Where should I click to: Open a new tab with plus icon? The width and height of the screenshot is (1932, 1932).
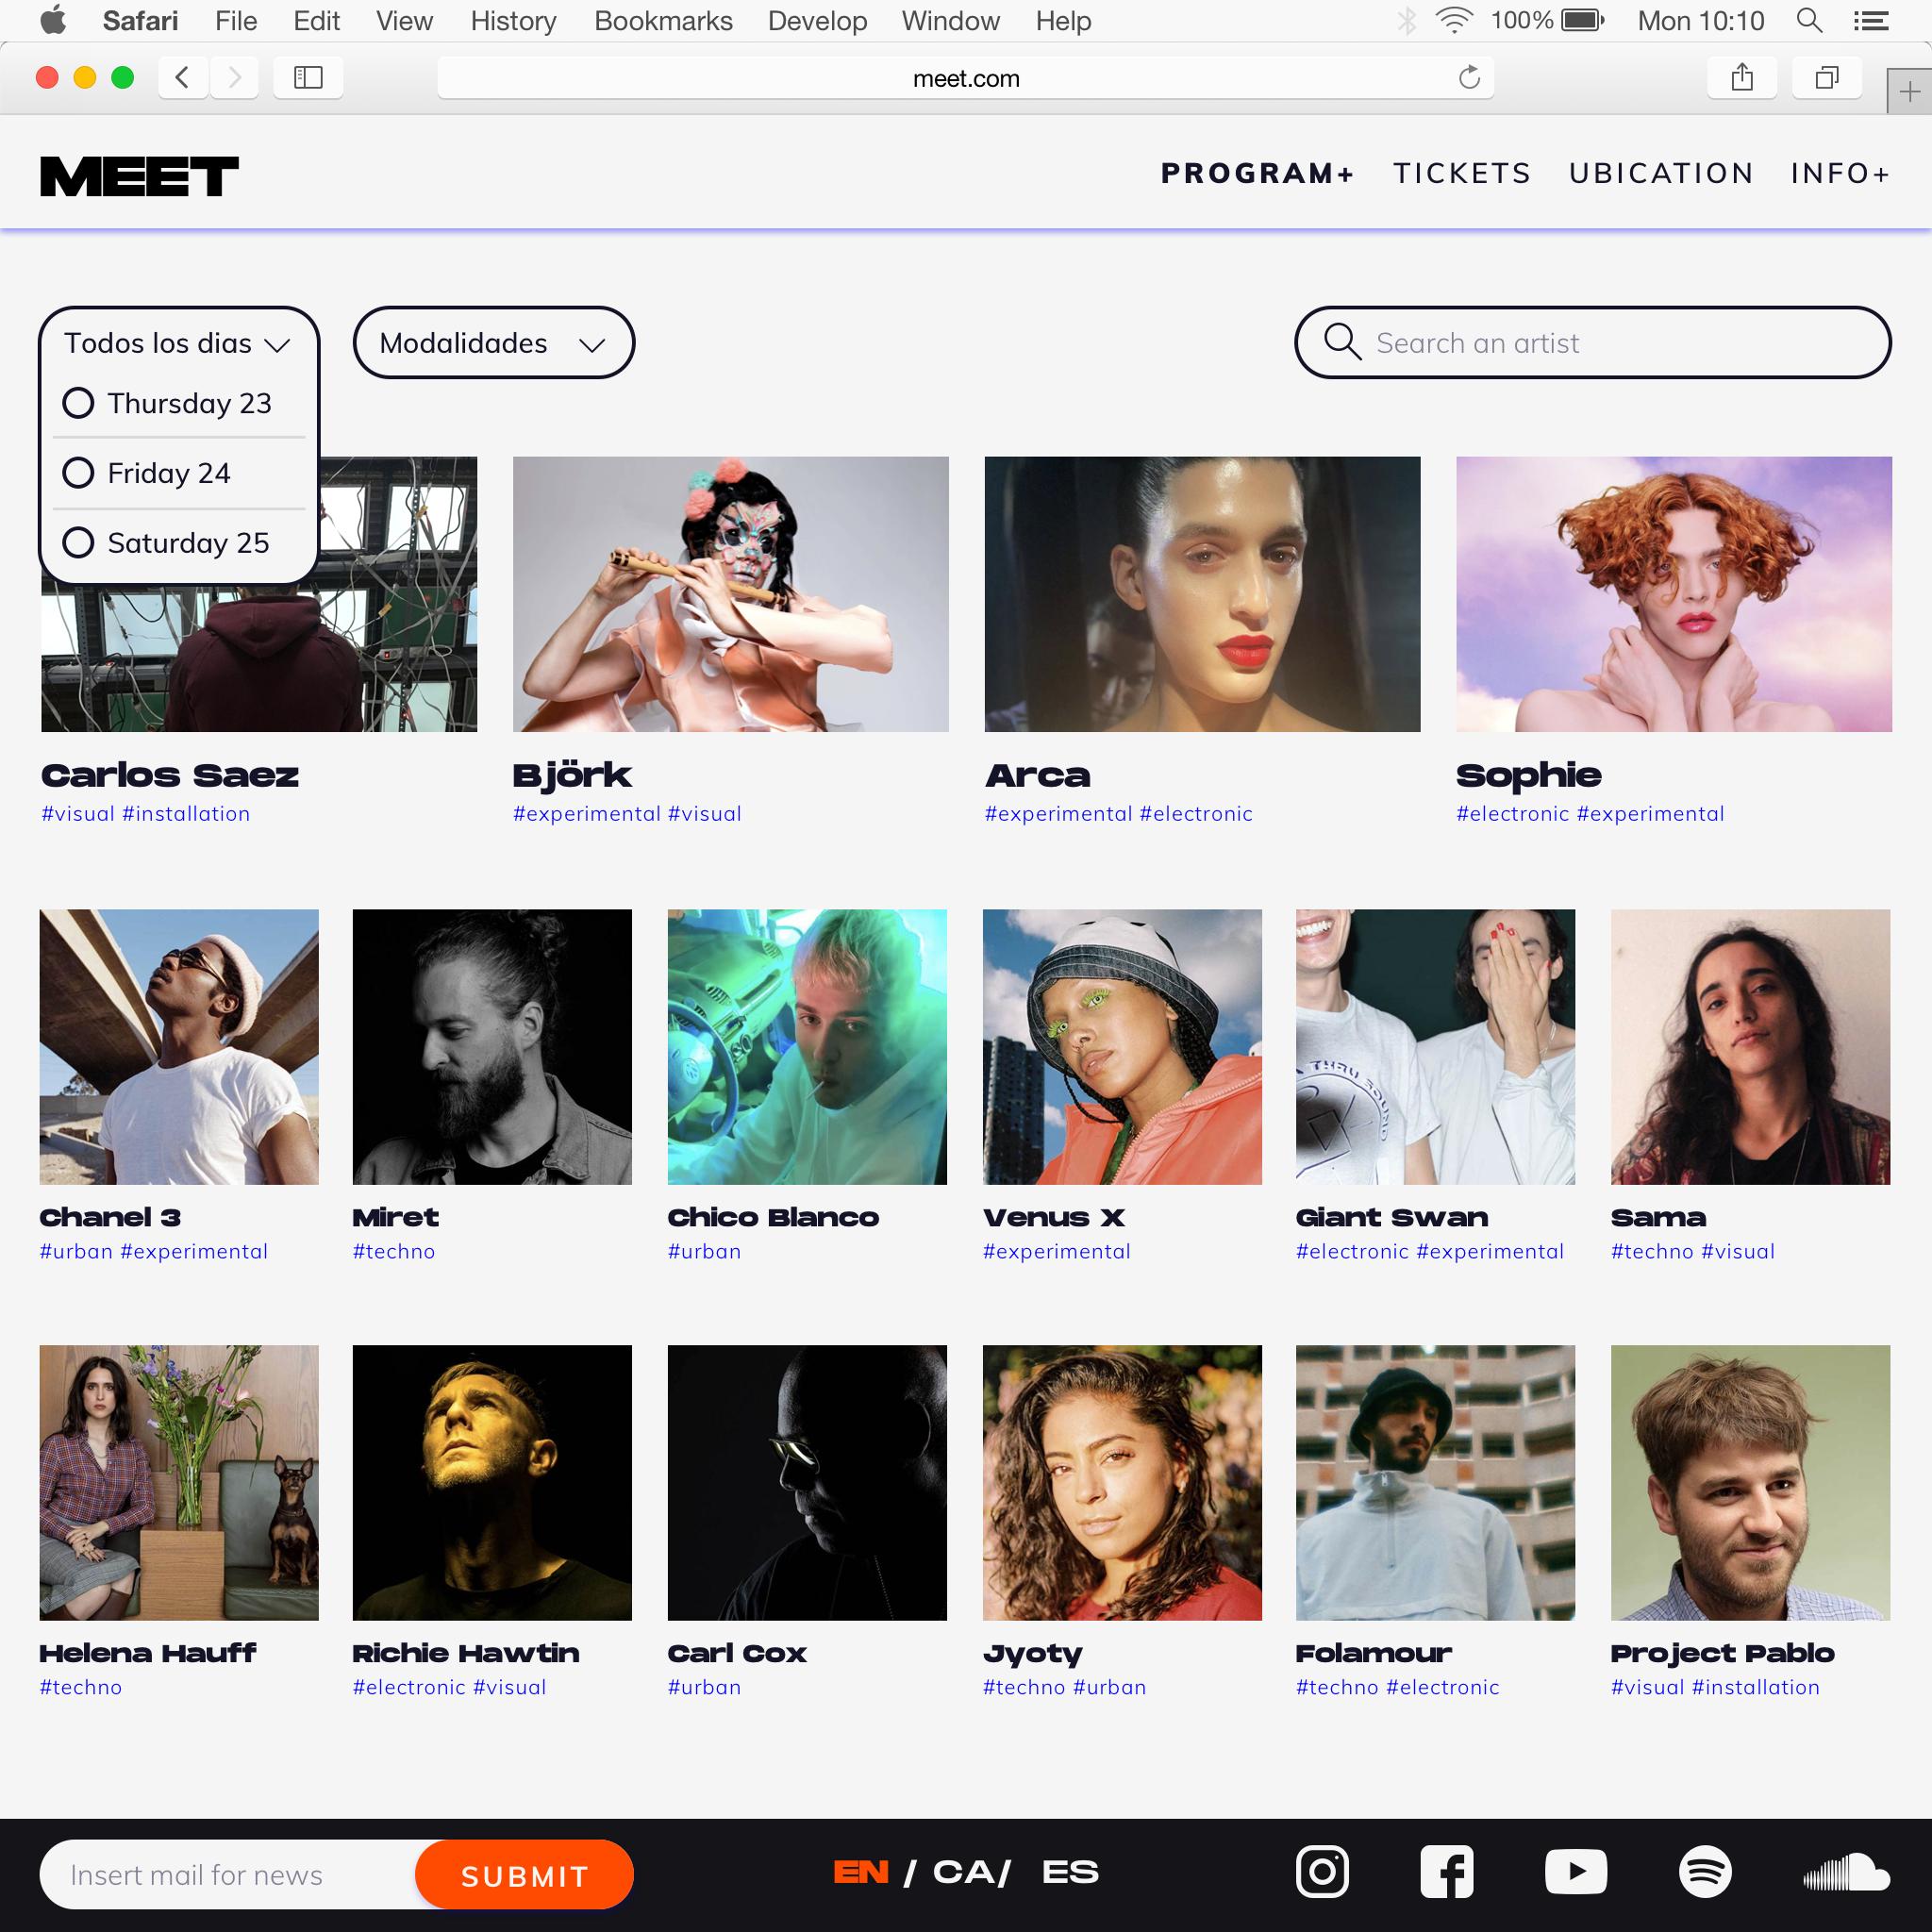click(x=1909, y=92)
